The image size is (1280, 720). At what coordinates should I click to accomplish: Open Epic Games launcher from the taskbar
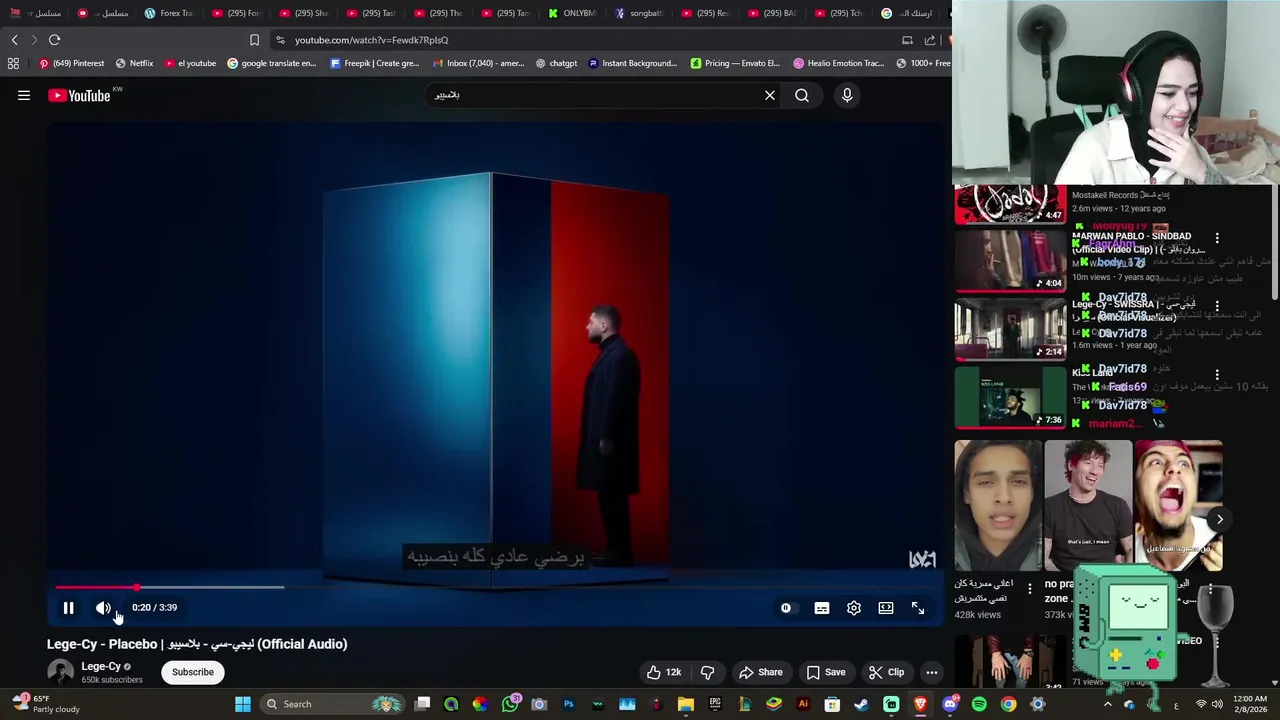(x=715, y=704)
